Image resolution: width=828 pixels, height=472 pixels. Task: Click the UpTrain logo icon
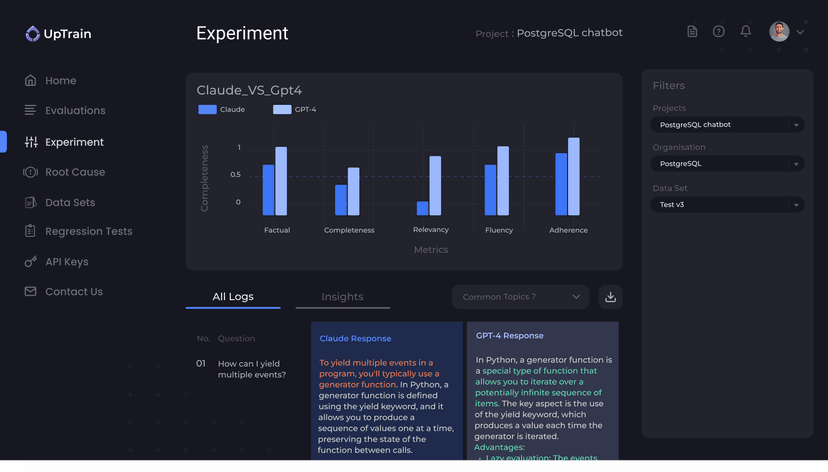pyautogui.click(x=33, y=34)
